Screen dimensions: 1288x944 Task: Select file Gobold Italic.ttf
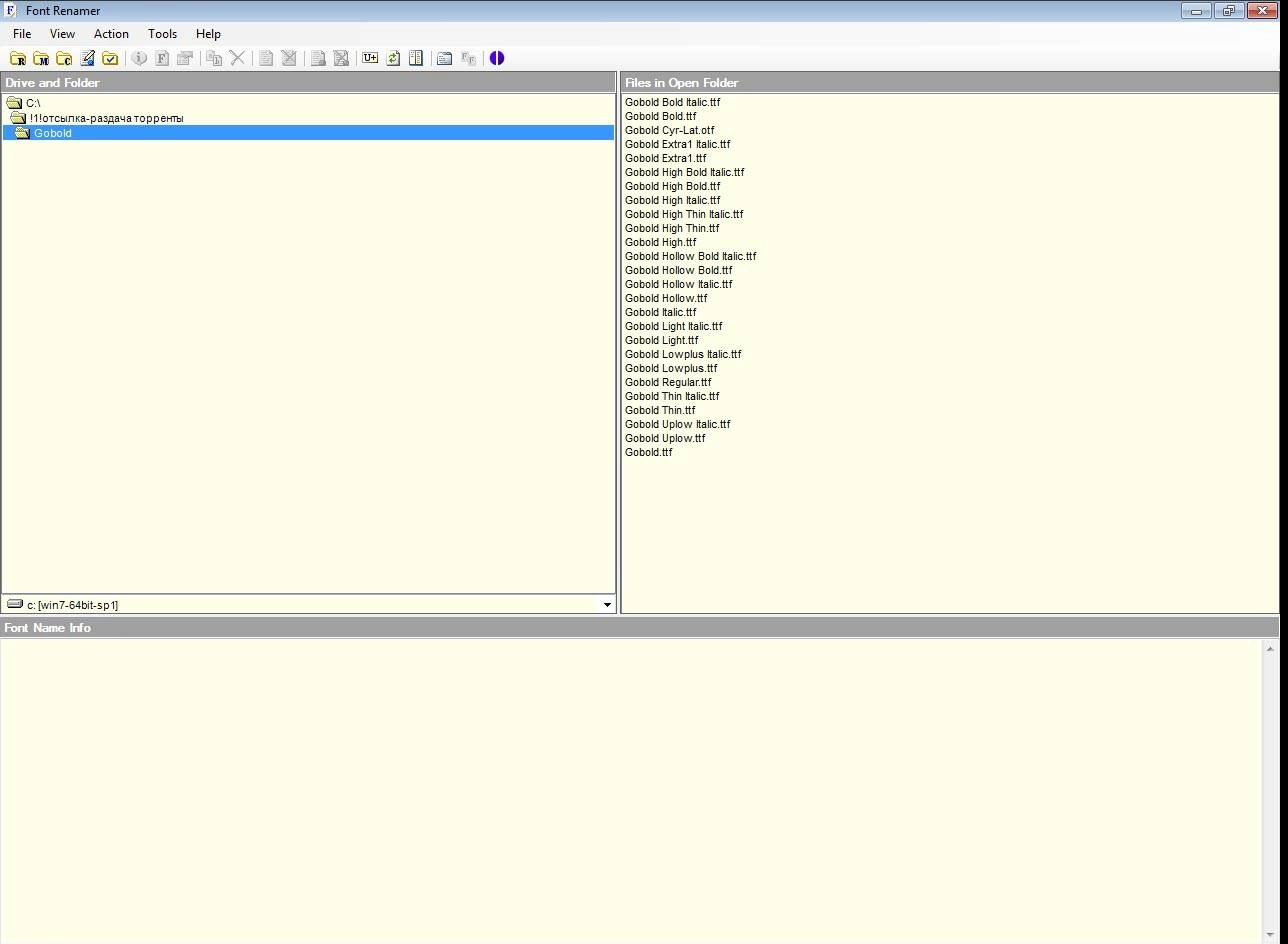[x=660, y=312]
